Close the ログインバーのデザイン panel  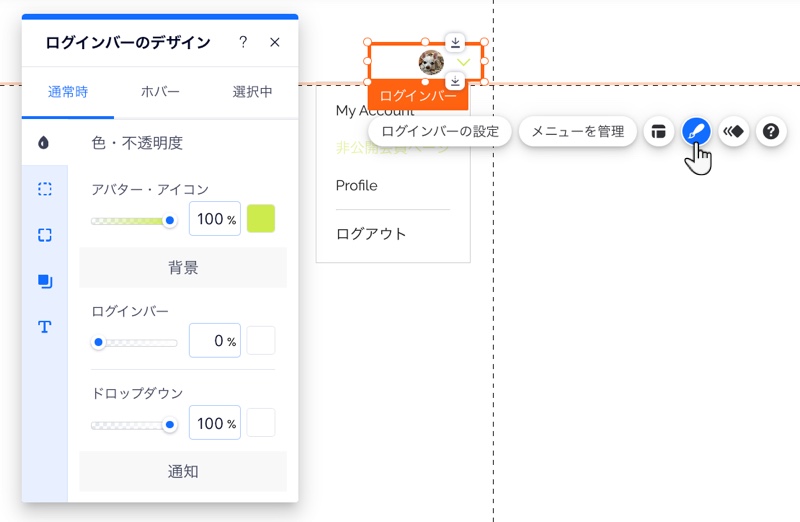click(274, 42)
